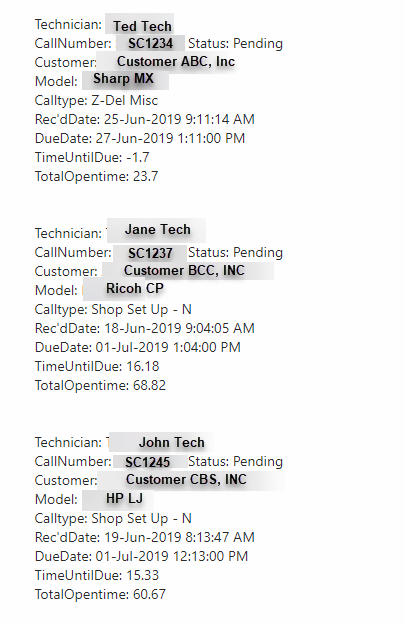Select TimeUntilDue value -1.7
The width and height of the screenshot is (405, 626).
pos(138,157)
